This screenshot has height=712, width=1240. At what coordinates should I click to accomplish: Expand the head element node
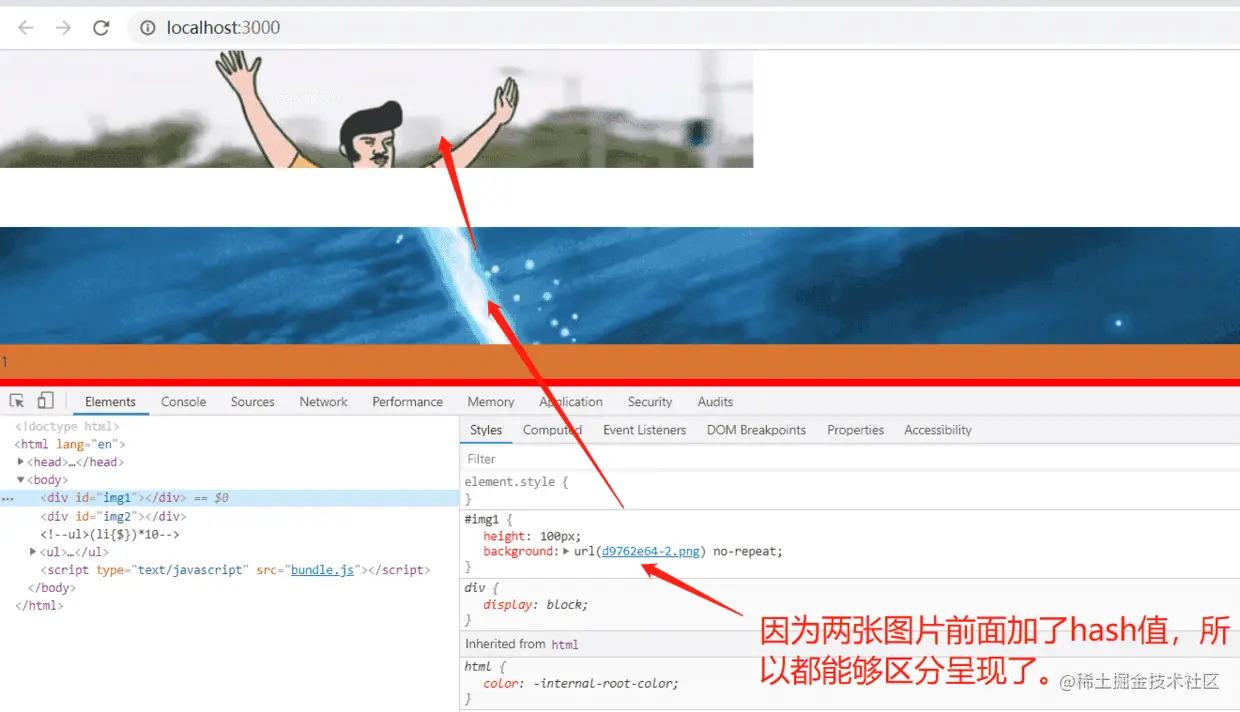tap(20, 462)
